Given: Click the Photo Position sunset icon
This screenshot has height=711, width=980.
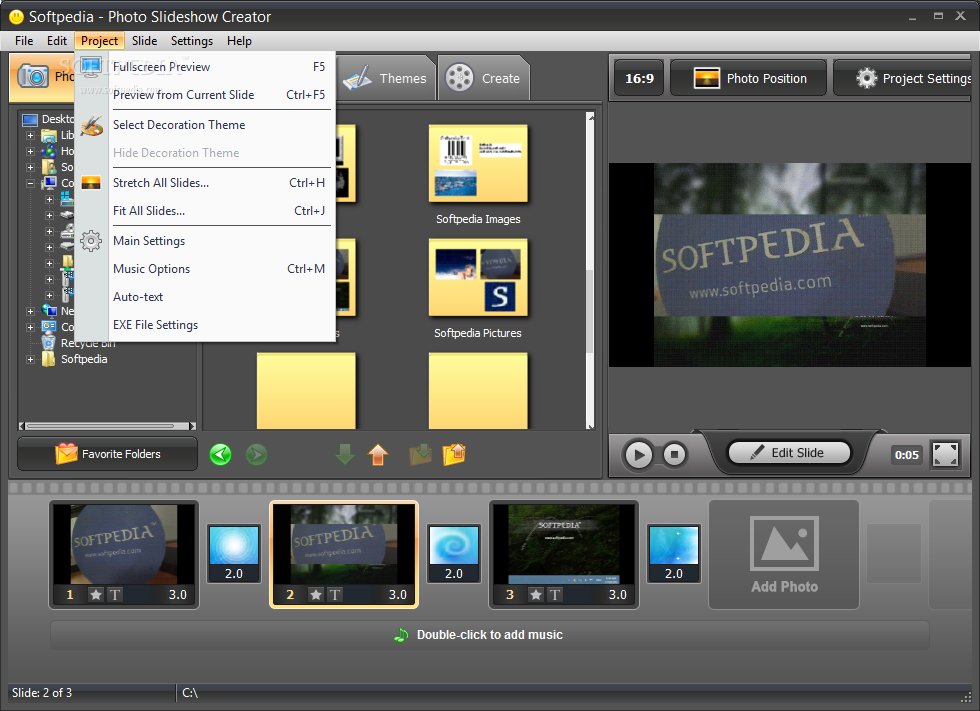Looking at the screenshot, I should [706, 78].
